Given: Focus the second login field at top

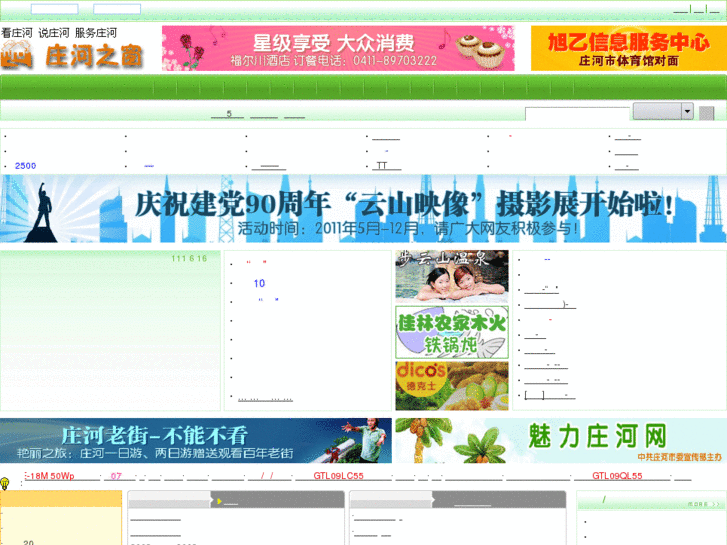Looking at the screenshot, I should click(x=117, y=9).
